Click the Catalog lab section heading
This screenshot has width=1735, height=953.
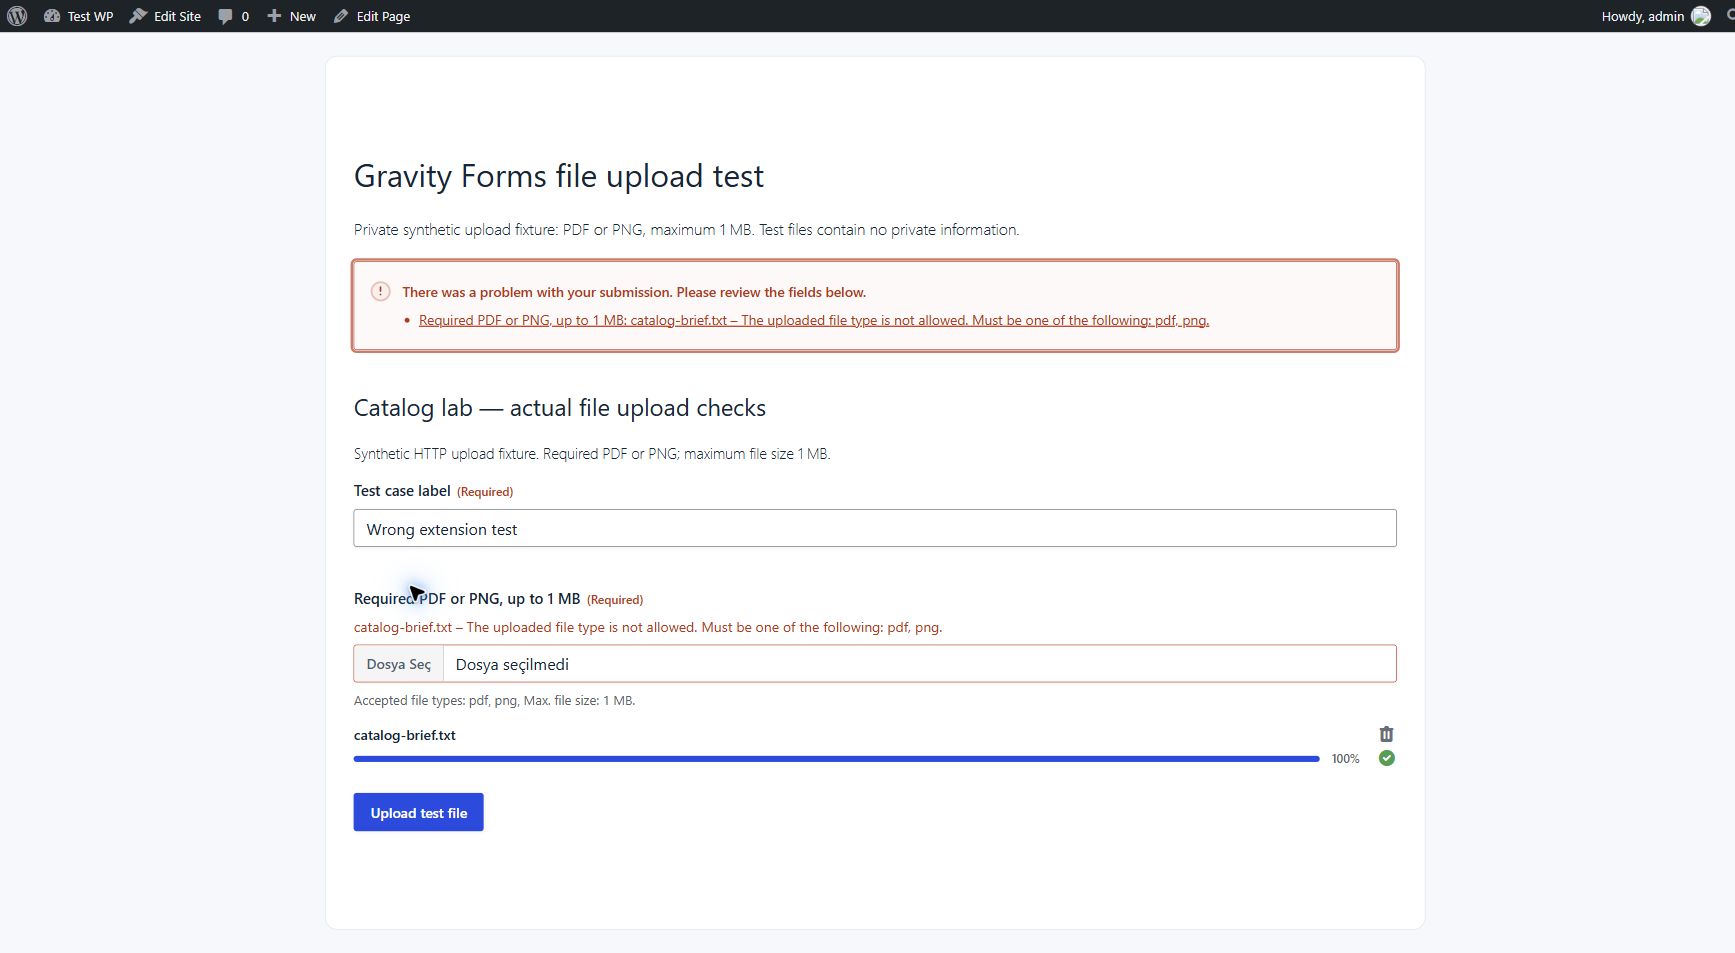tap(560, 408)
